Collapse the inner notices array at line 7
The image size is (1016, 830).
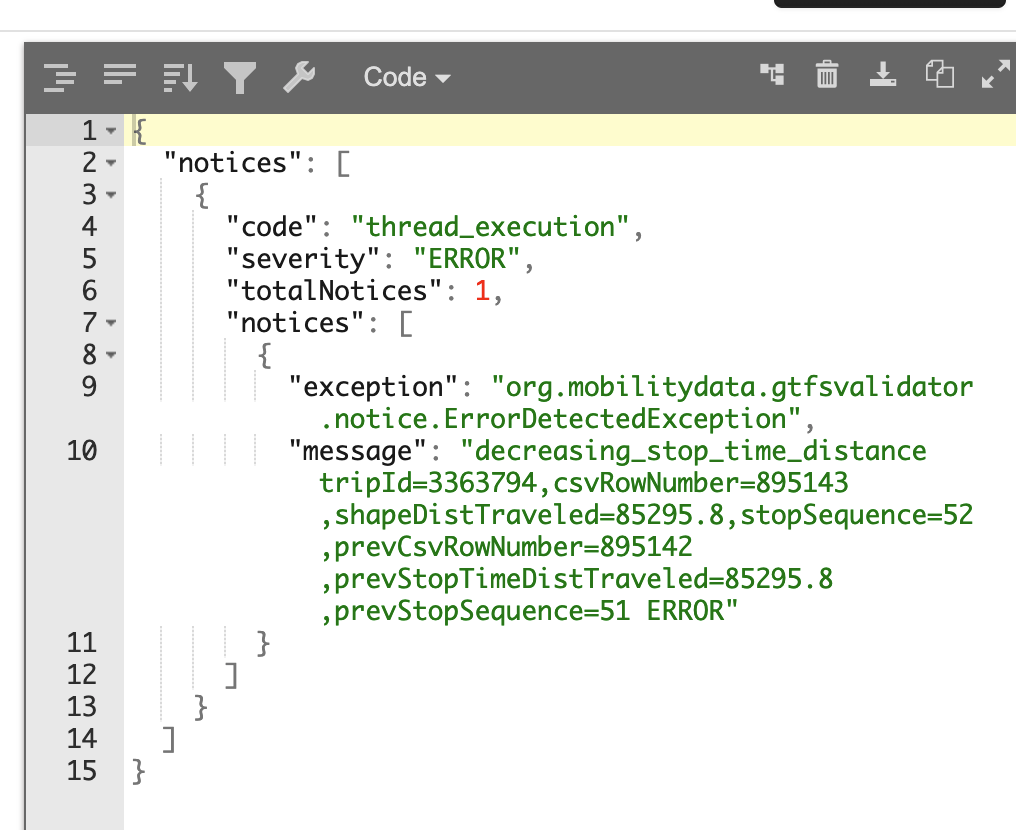[x=111, y=323]
